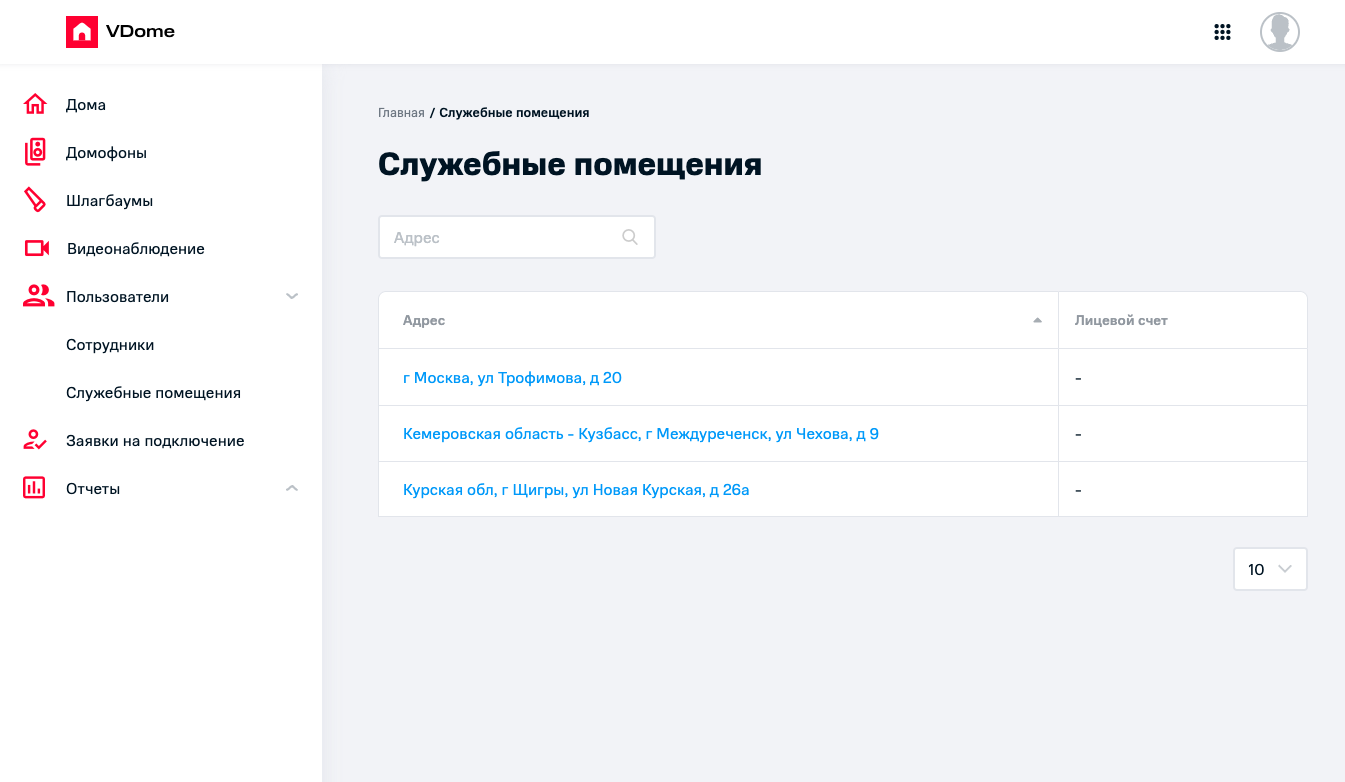
Task: Click Отчеты menu label
Action: point(93,488)
